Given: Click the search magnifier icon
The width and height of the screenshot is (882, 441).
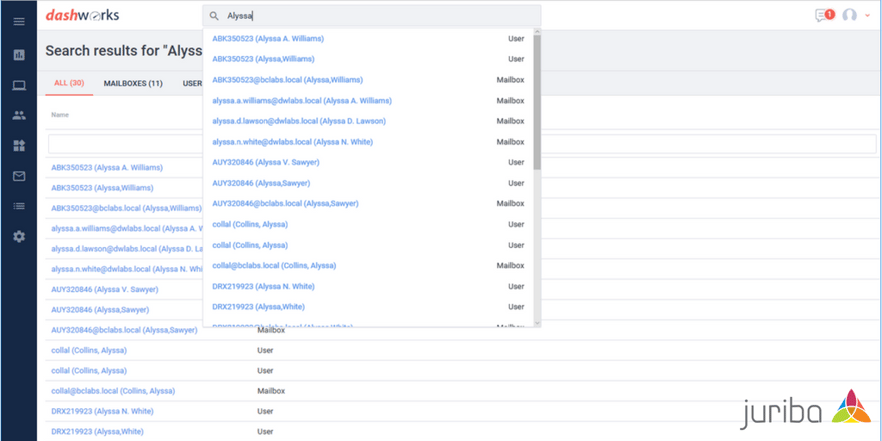Looking at the screenshot, I should point(214,16).
